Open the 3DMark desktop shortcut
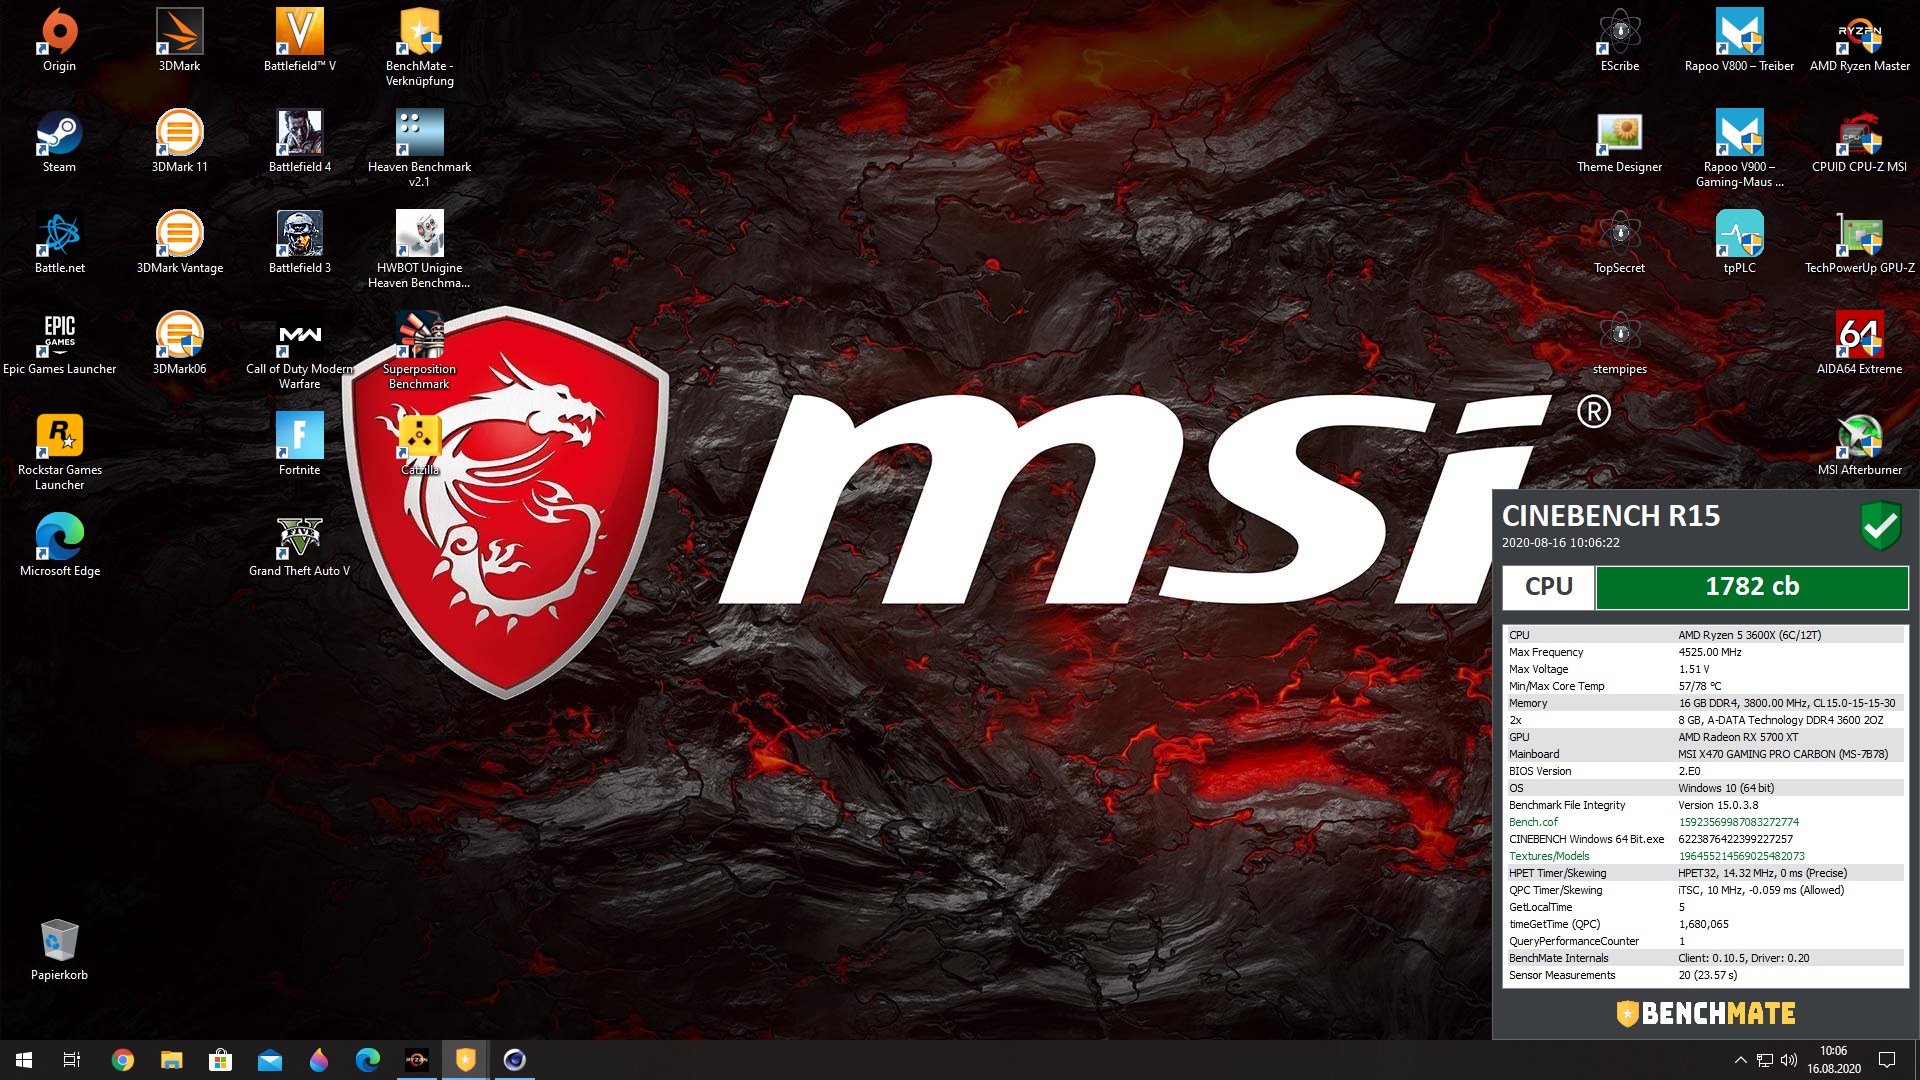 pyautogui.click(x=180, y=41)
